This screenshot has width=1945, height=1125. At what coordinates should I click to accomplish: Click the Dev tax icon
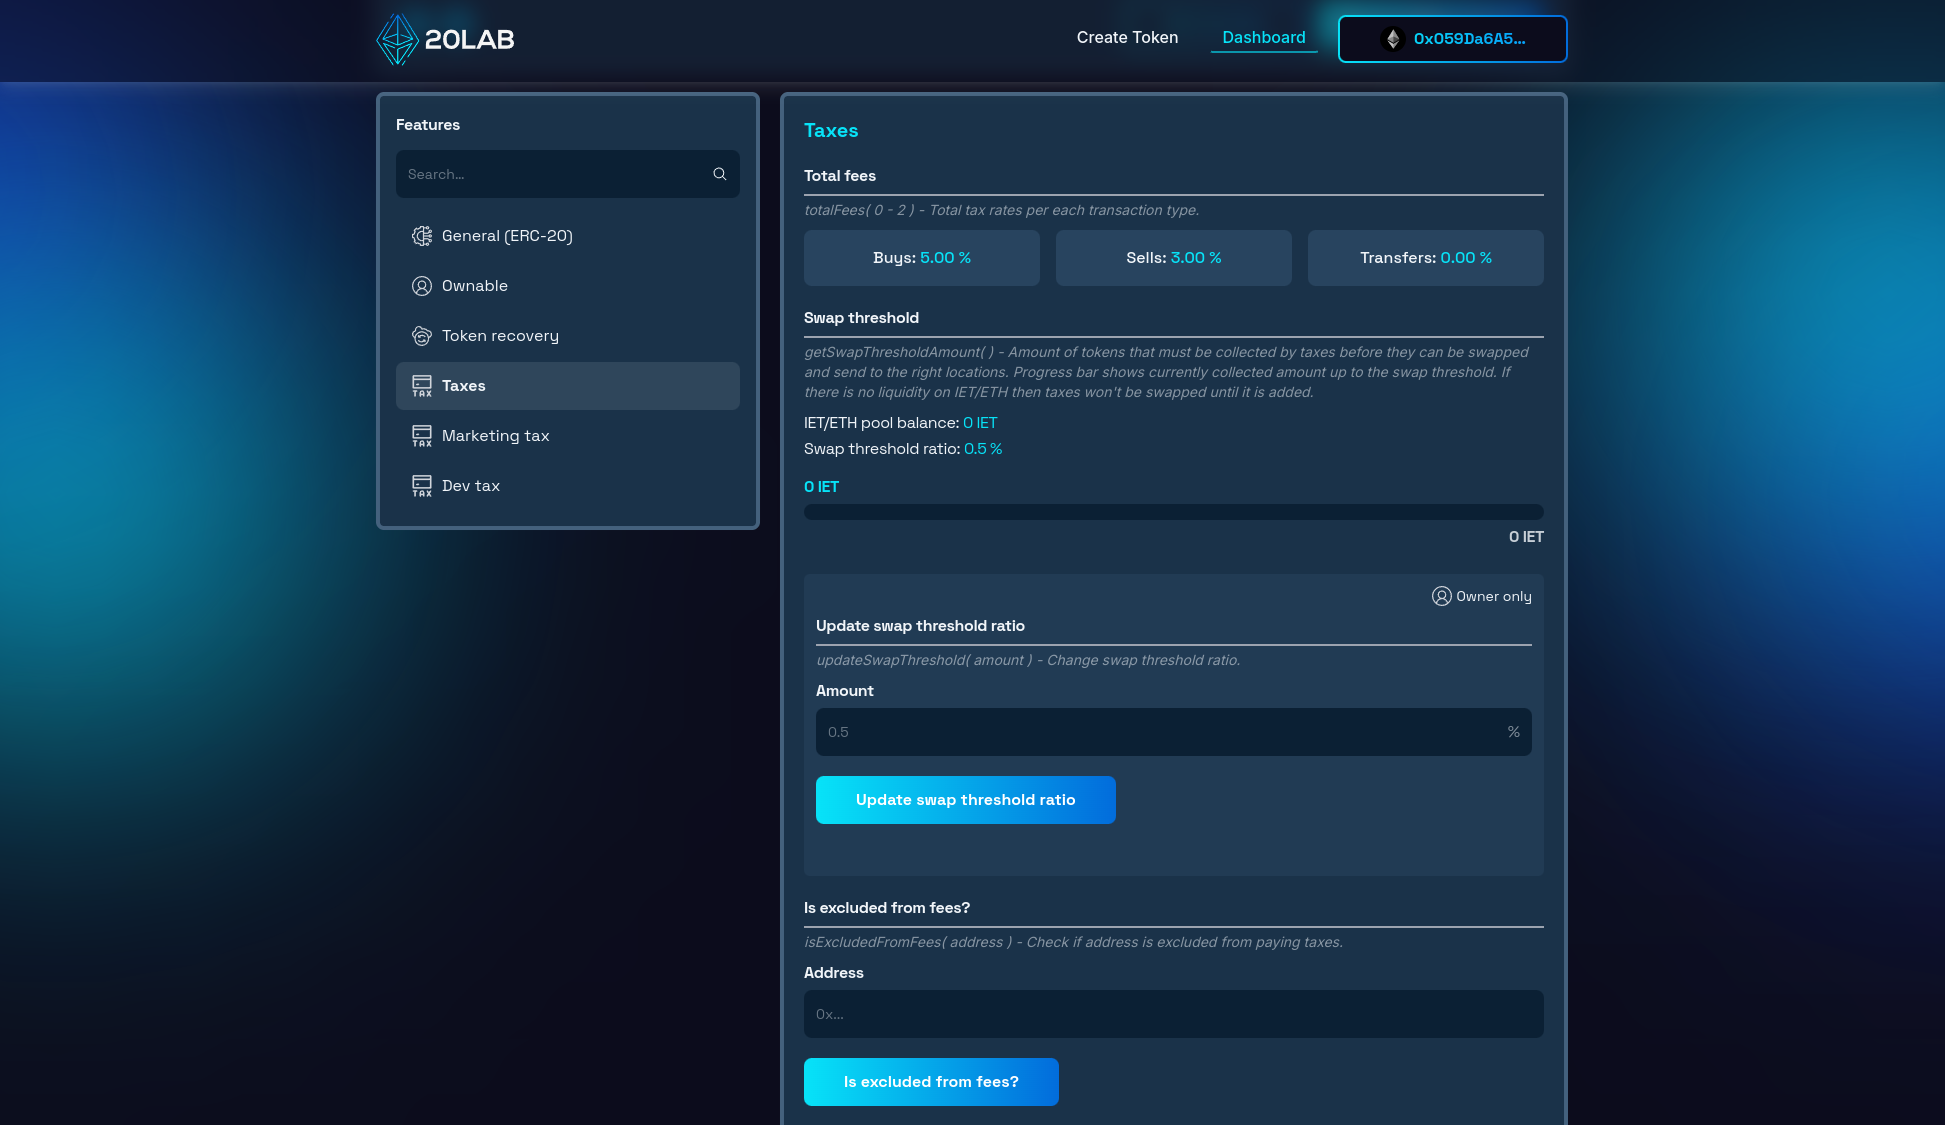click(422, 486)
